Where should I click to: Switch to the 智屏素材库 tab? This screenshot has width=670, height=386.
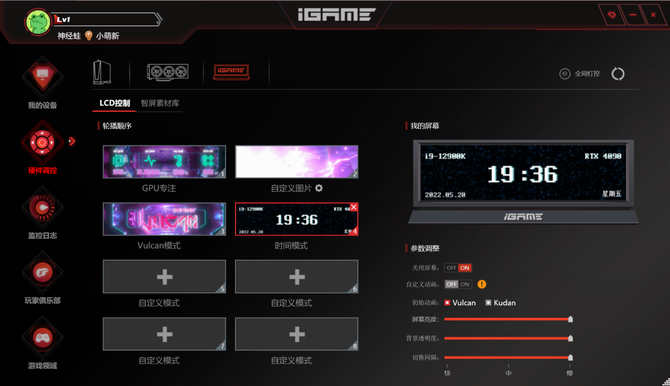pyautogui.click(x=160, y=103)
